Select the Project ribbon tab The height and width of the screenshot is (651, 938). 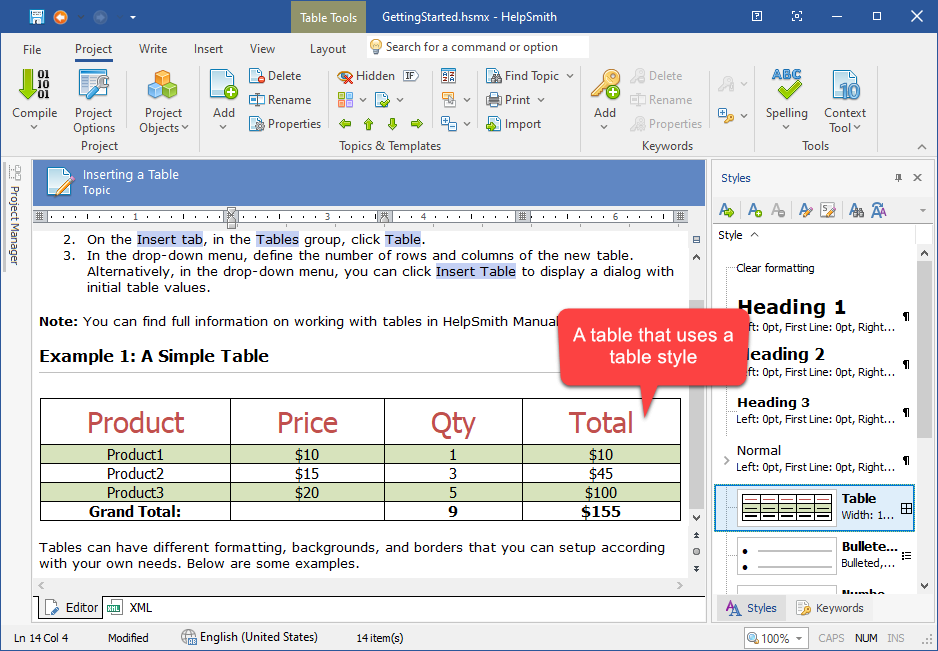93,49
